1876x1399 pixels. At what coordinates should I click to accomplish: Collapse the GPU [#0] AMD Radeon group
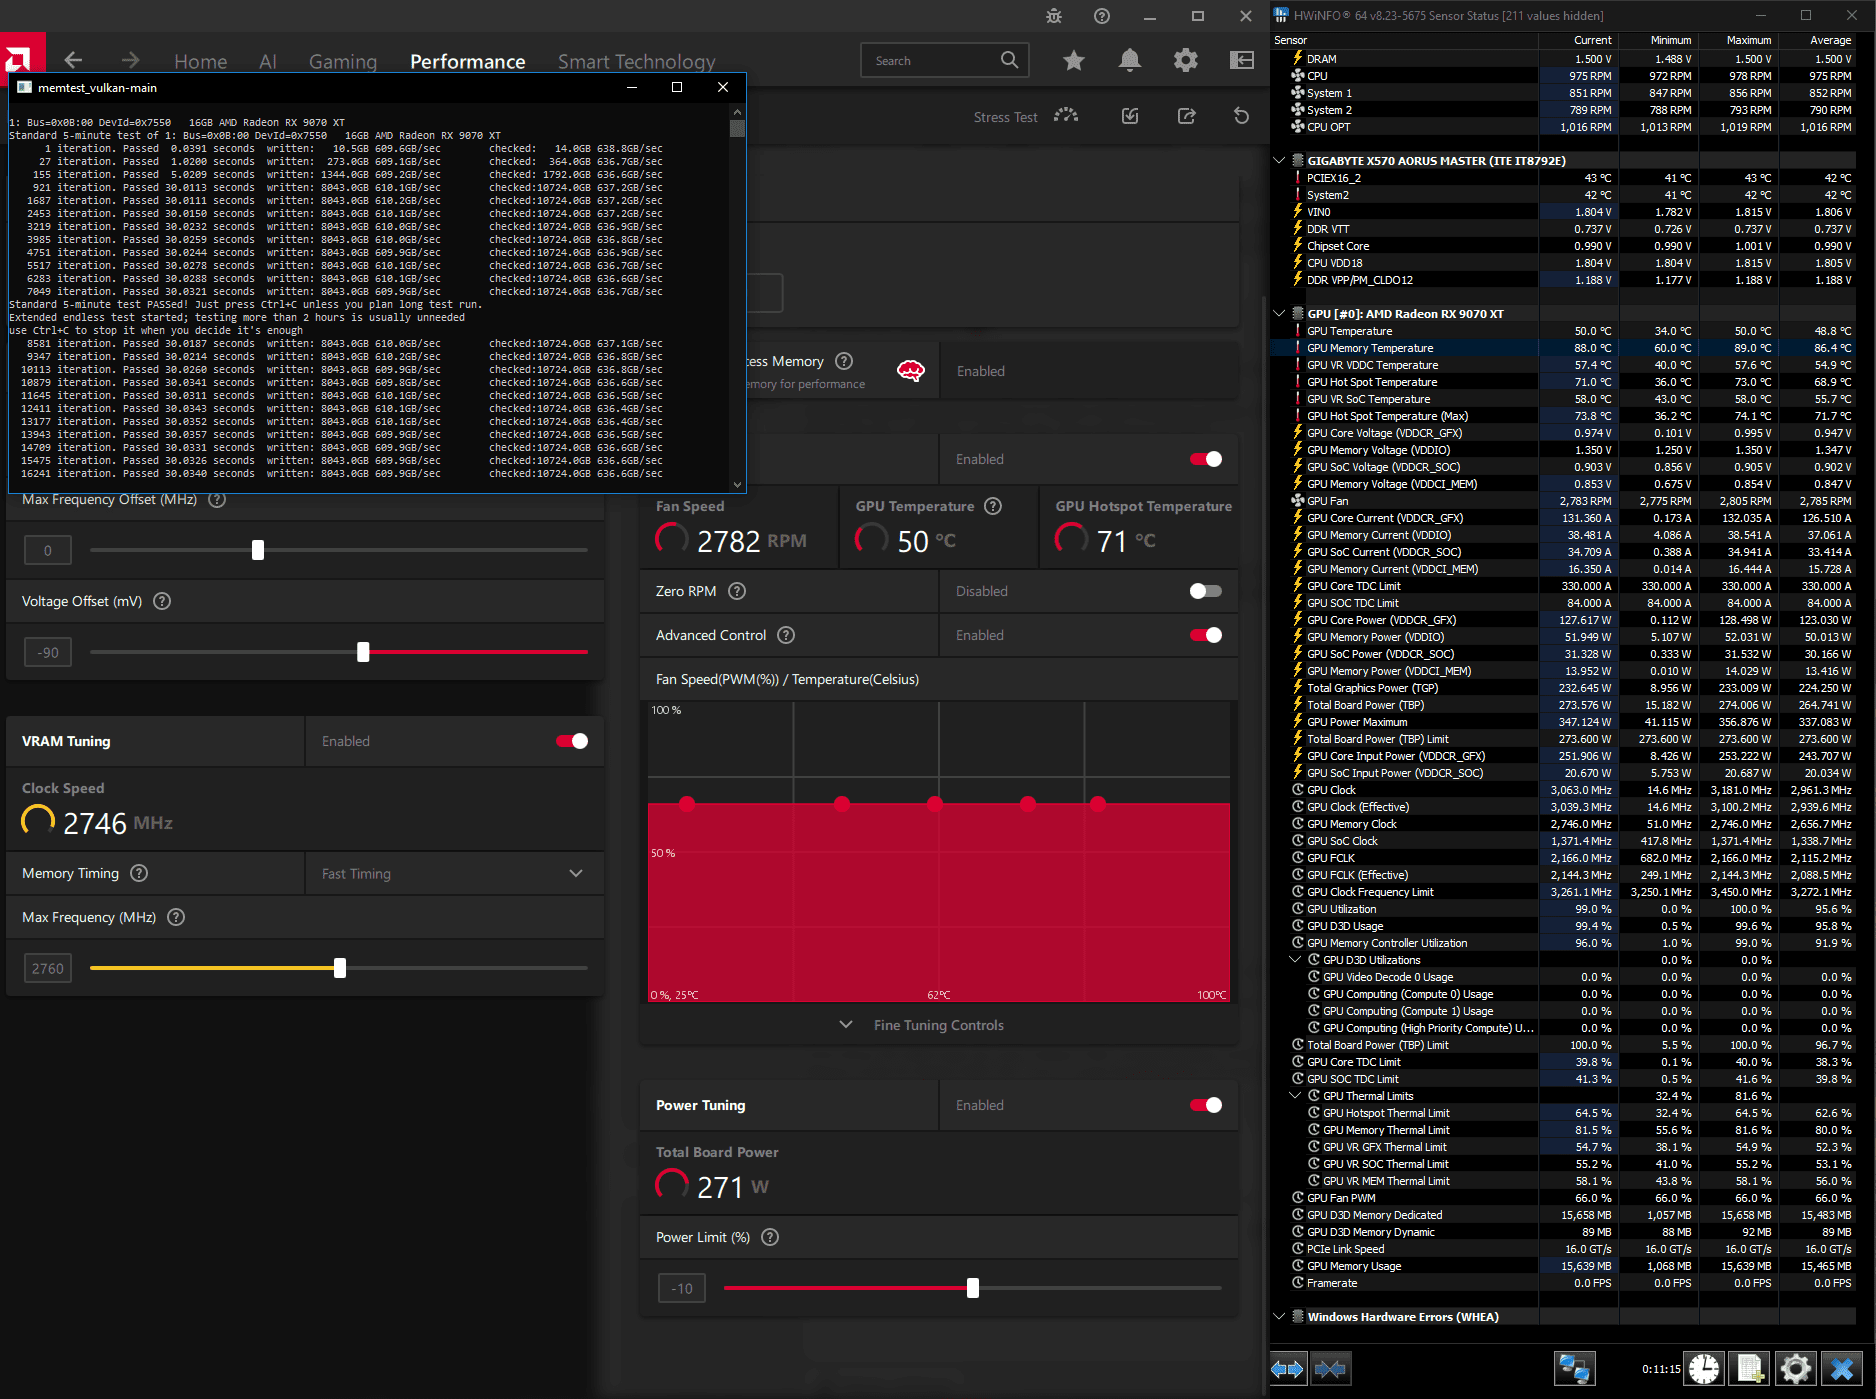[1279, 313]
